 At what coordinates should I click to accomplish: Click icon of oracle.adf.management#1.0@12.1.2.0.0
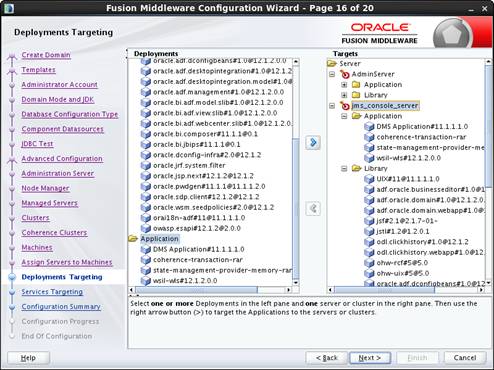coord(146,92)
